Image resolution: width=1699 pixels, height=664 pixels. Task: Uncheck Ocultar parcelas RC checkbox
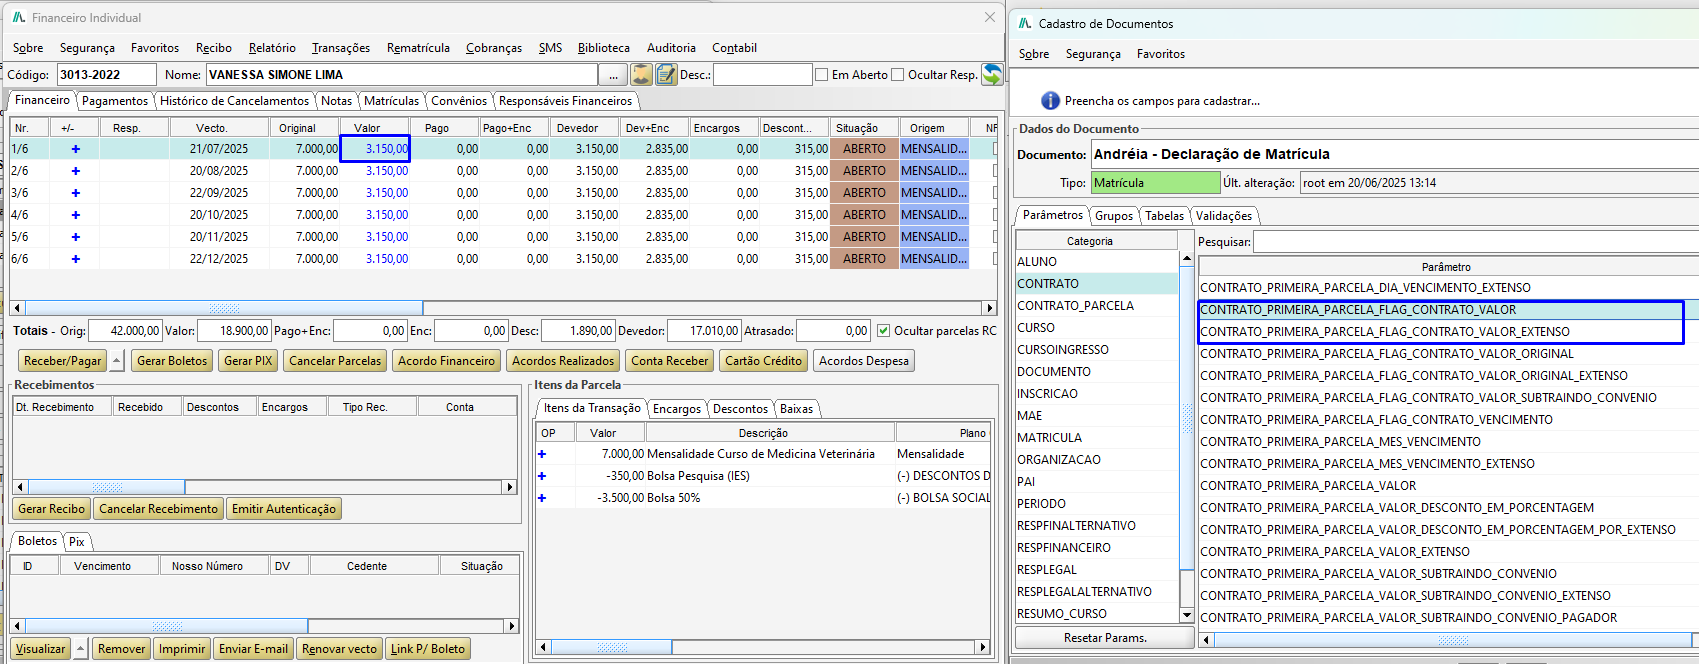point(883,331)
